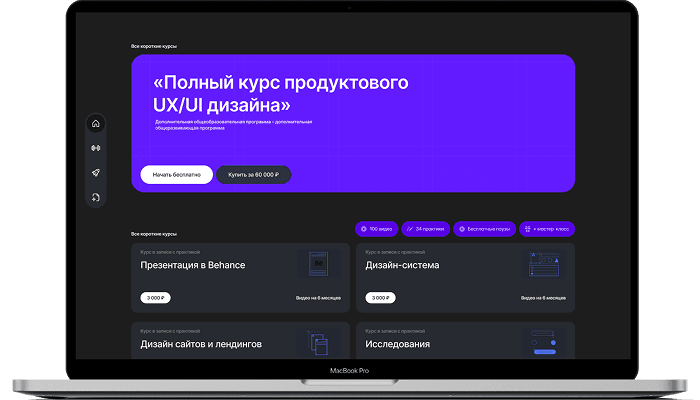Select the «+ мастер класс» tag chip
The image size is (700, 400).
[x=547, y=229]
